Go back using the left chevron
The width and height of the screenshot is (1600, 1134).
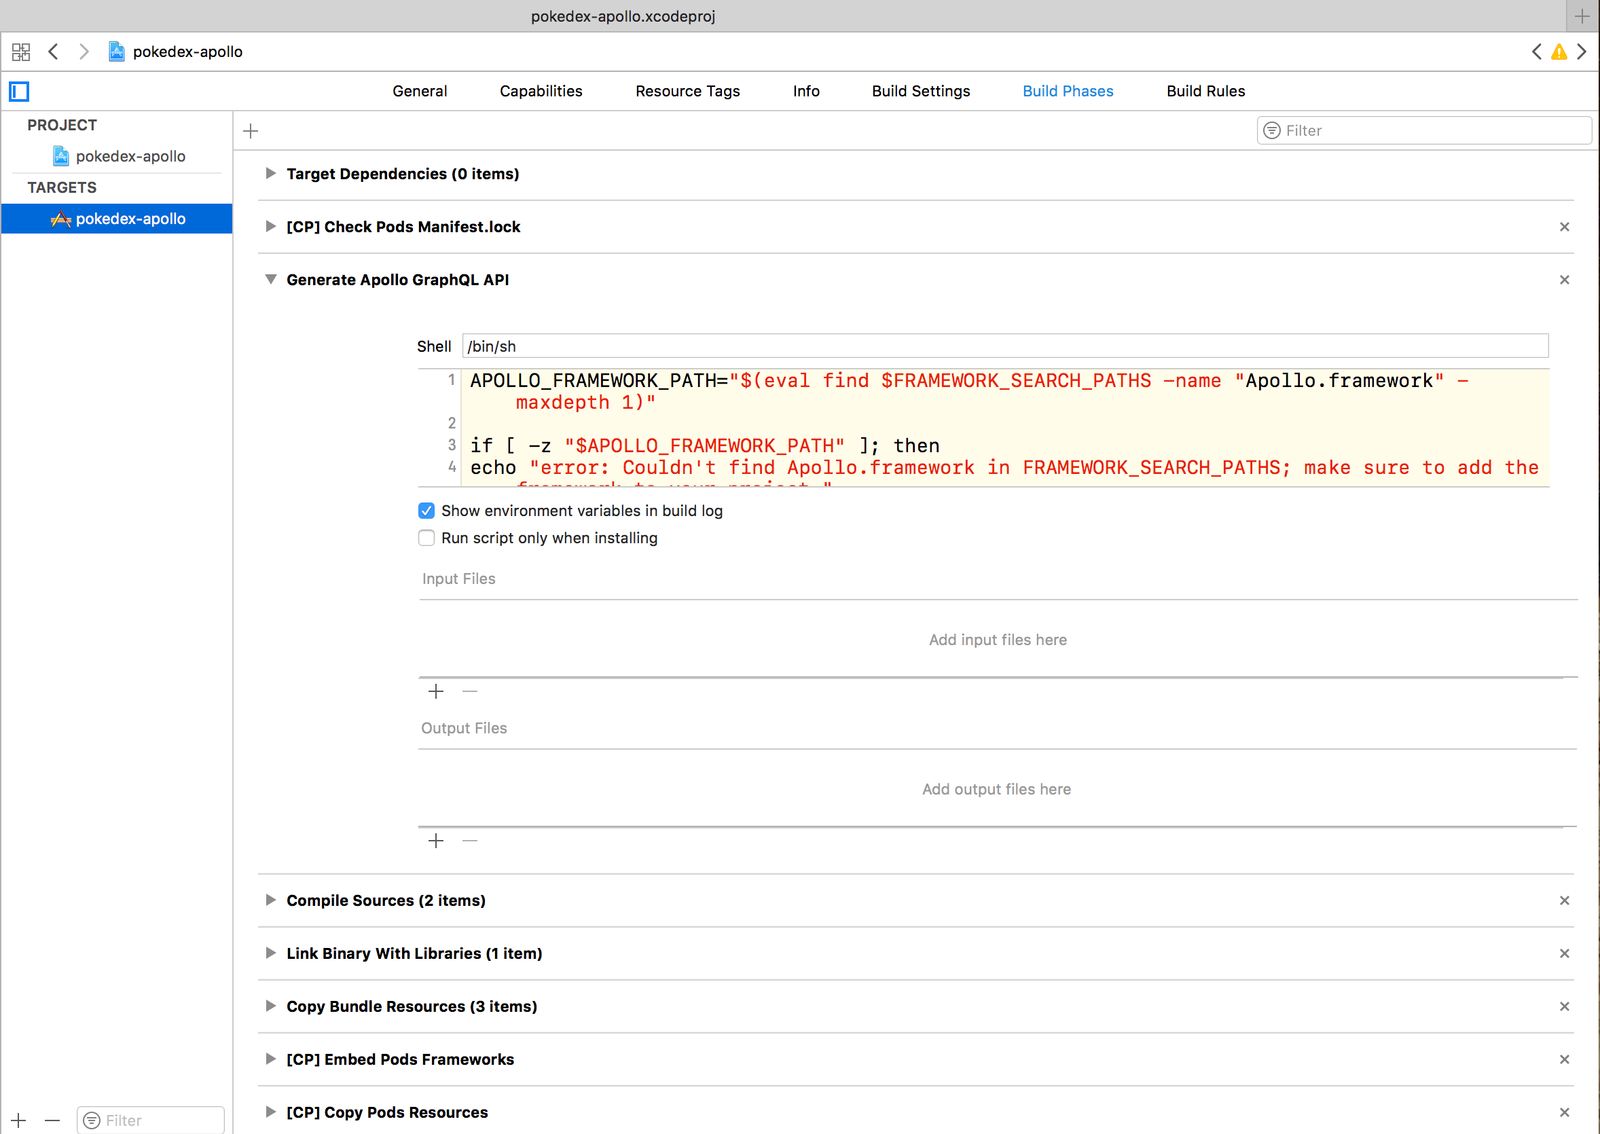54,52
